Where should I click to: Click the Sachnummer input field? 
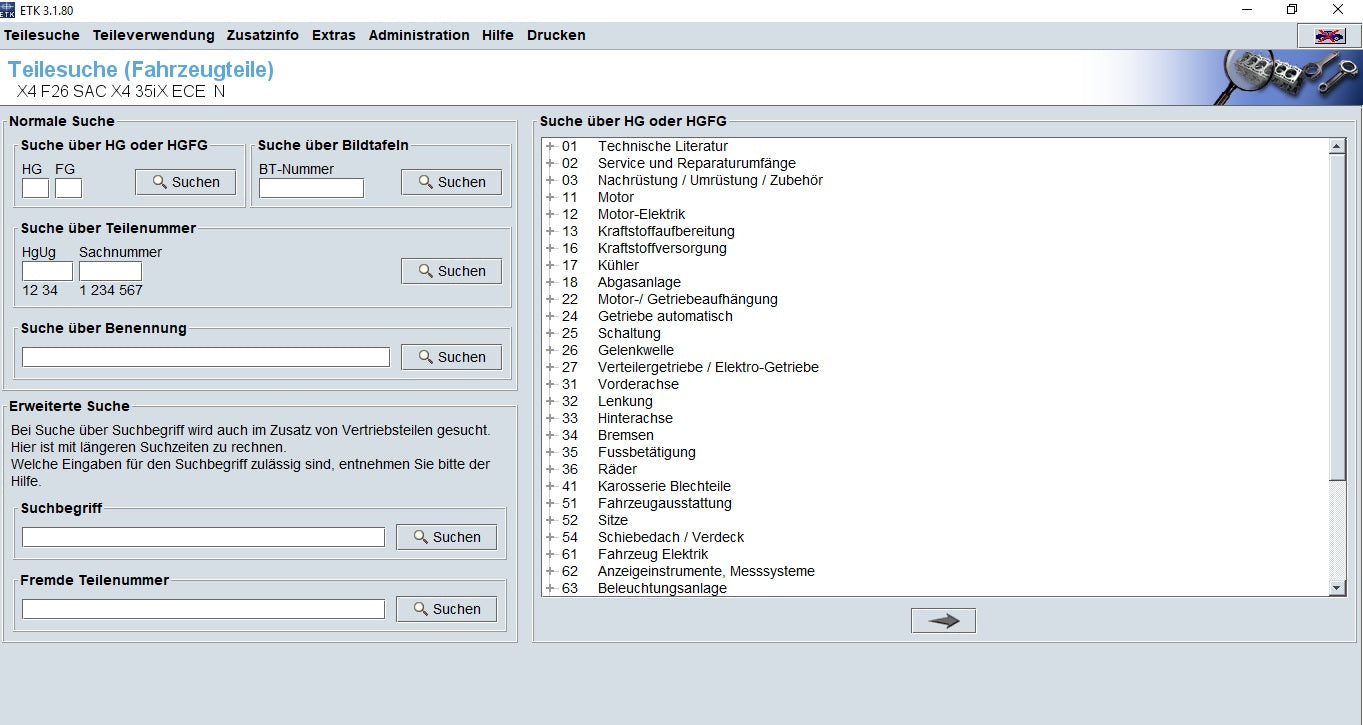[x=110, y=271]
